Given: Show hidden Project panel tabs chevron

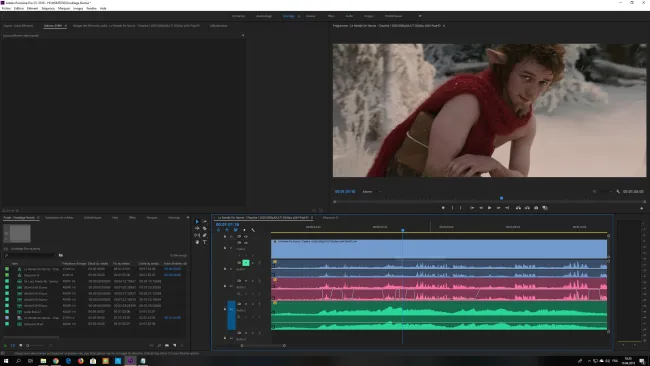Looking at the screenshot, I should tap(188, 218).
